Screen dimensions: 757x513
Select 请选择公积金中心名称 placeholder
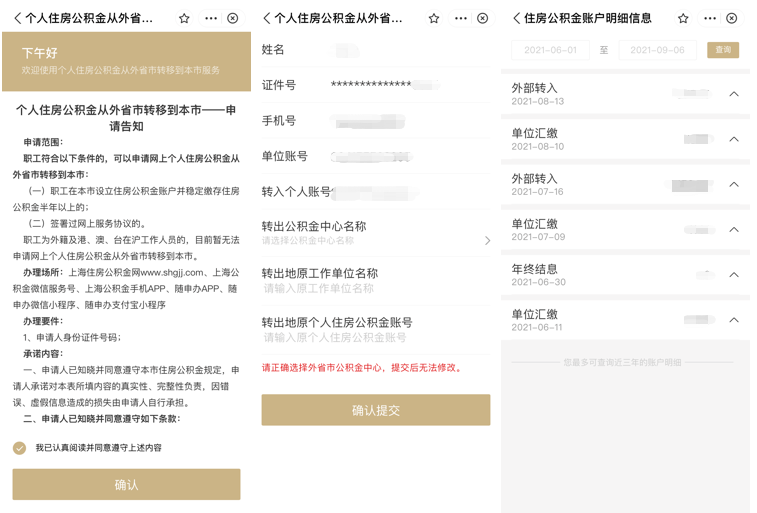(308, 240)
